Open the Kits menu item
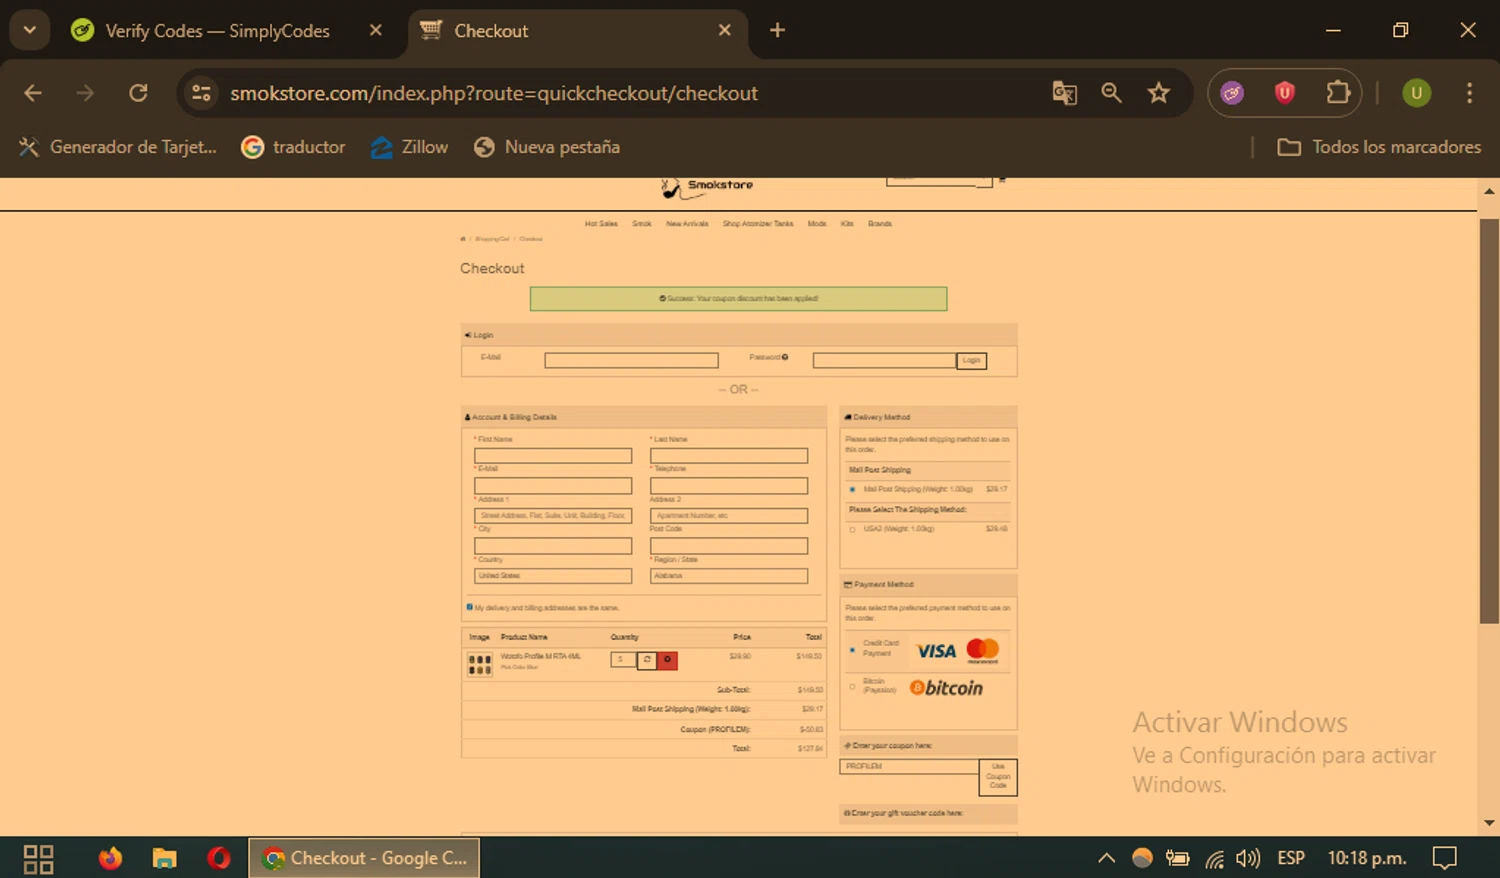 847,224
